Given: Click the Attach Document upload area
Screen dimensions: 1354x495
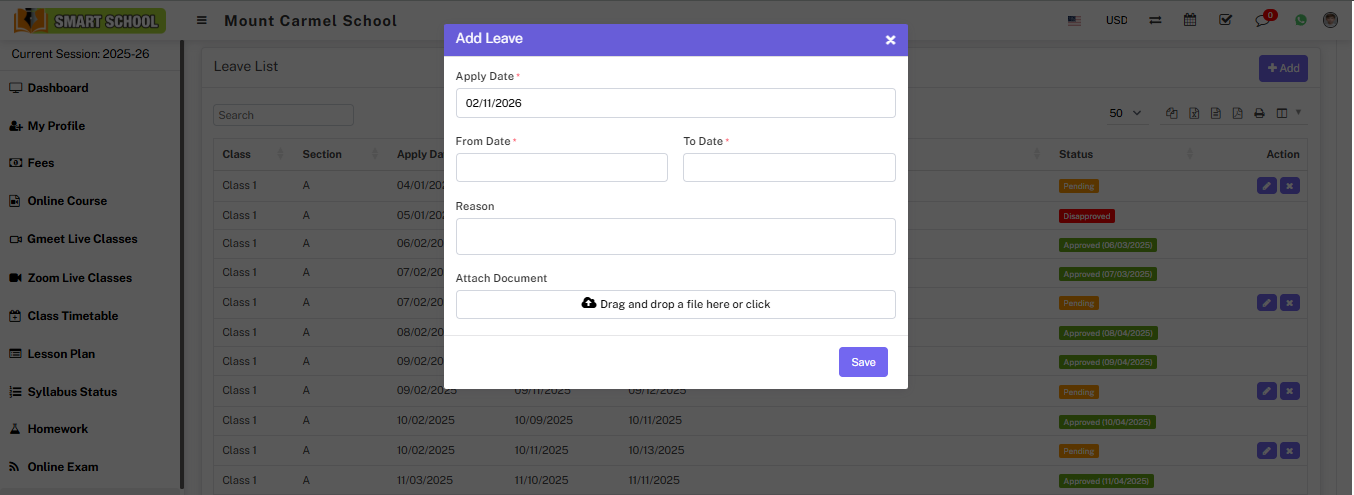Looking at the screenshot, I should [x=675, y=304].
